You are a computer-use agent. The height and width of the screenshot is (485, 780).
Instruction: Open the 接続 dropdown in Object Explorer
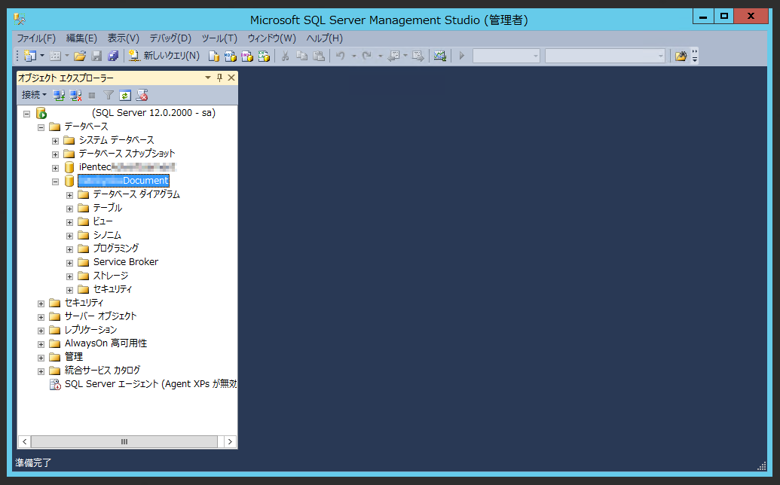tap(34, 95)
